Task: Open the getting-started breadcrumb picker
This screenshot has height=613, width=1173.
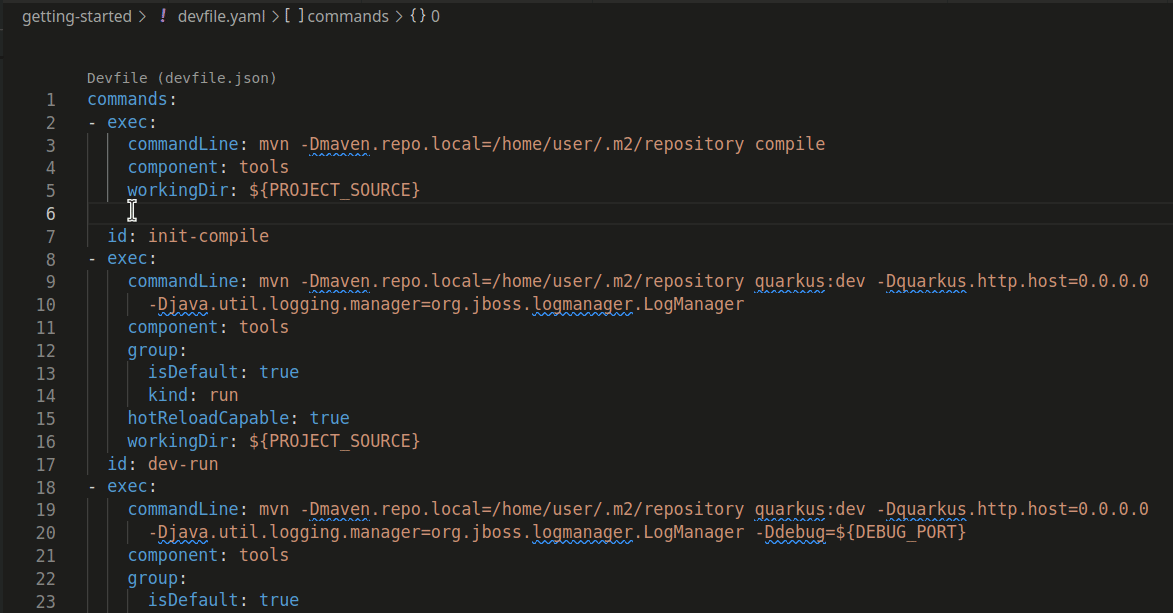Action: click(x=78, y=16)
